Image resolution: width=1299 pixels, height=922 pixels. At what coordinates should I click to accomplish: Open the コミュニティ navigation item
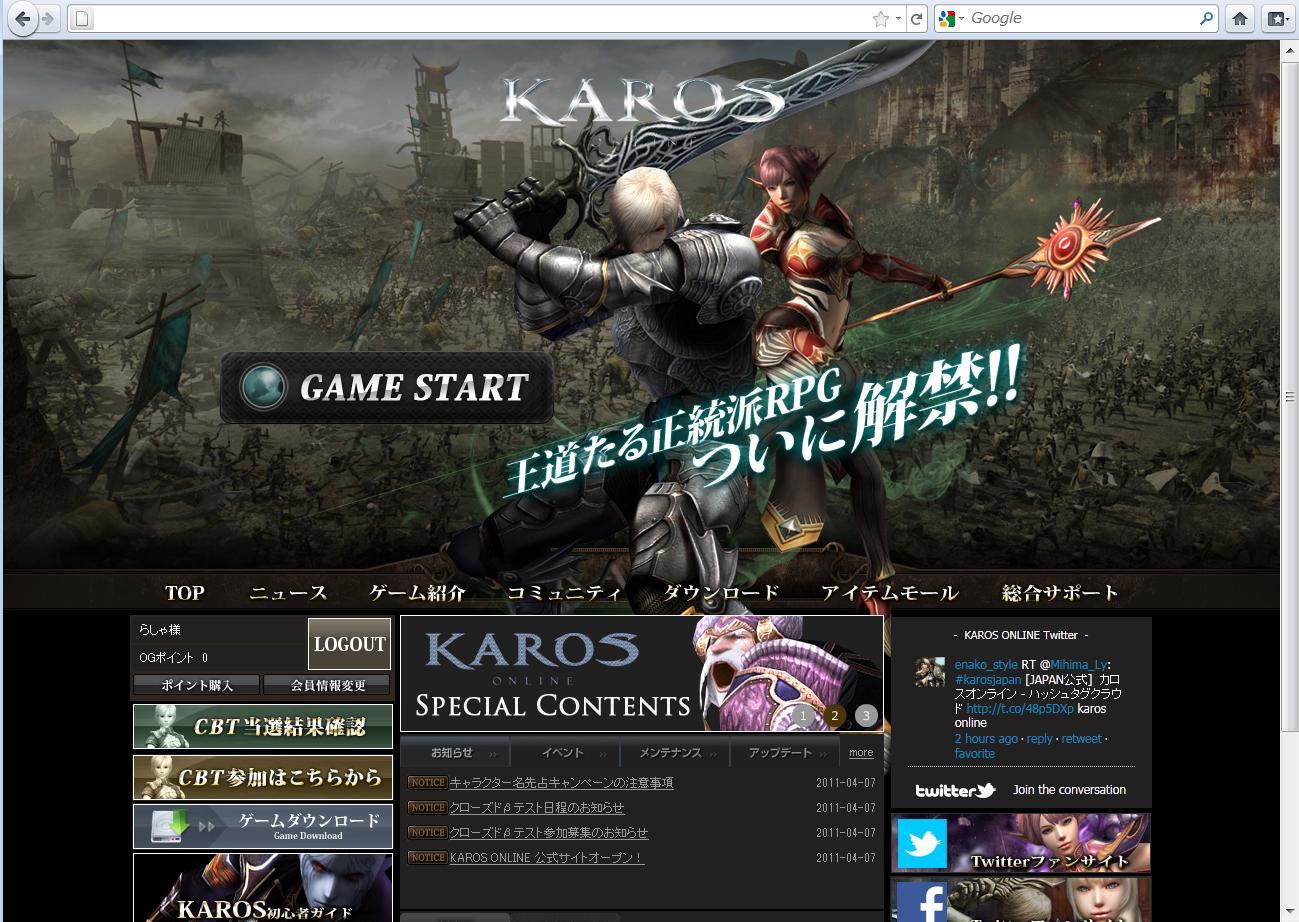(x=564, y=592)
